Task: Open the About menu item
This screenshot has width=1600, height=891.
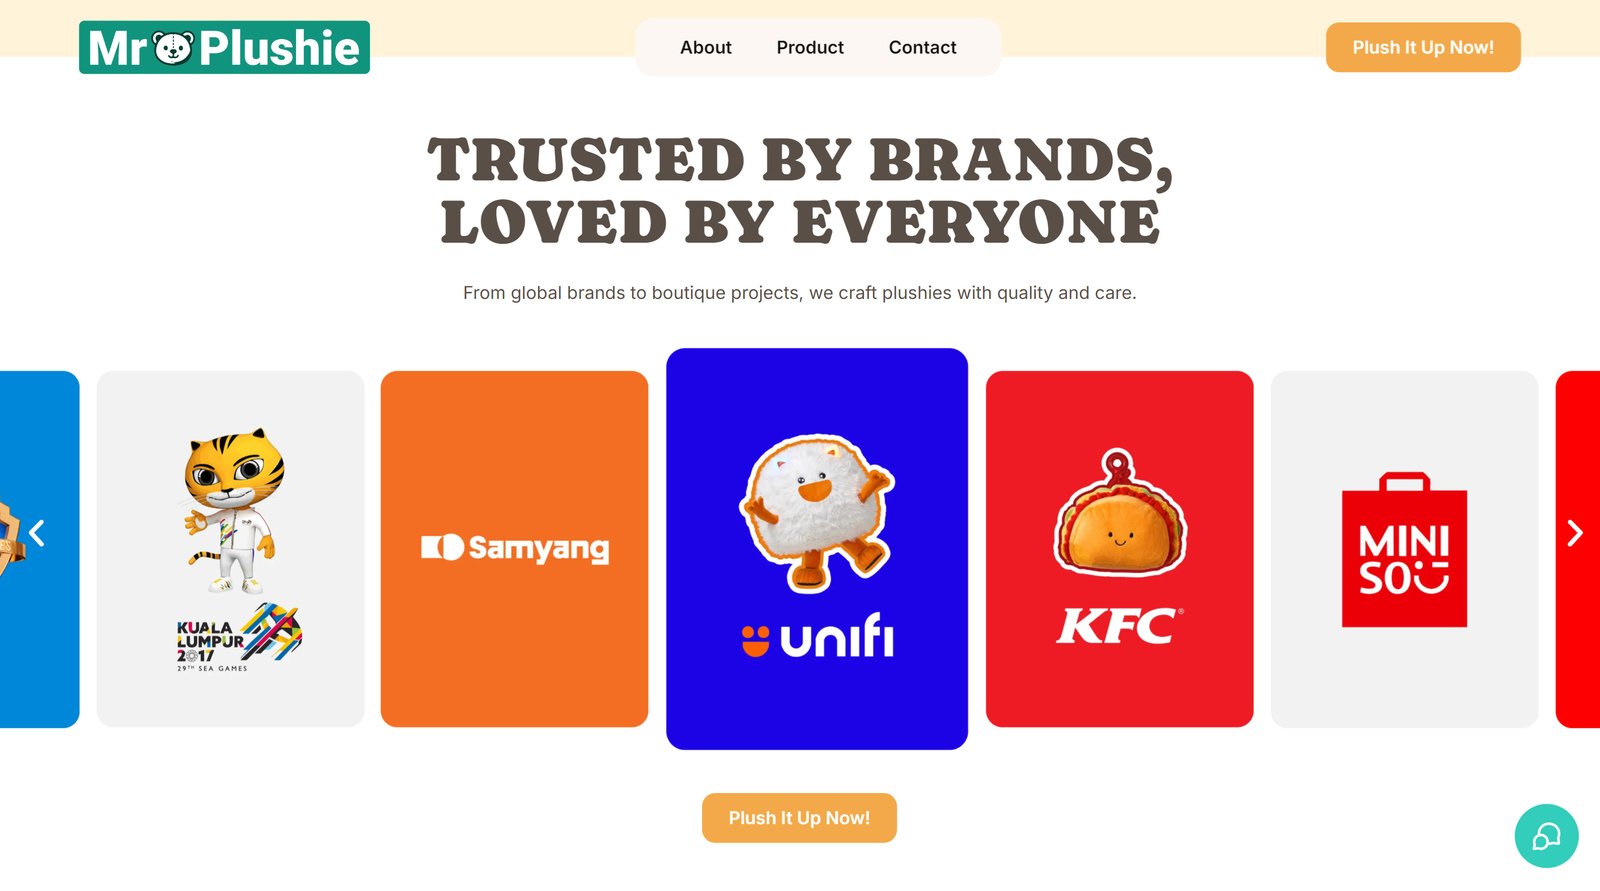Action: tap(706, 47)
